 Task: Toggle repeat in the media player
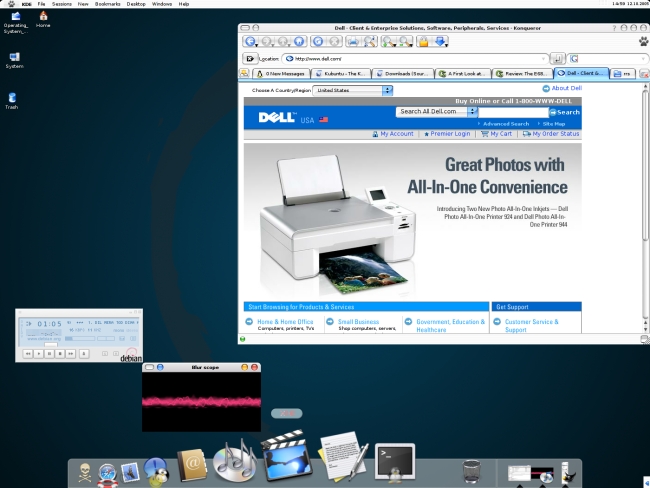[116, 354]
